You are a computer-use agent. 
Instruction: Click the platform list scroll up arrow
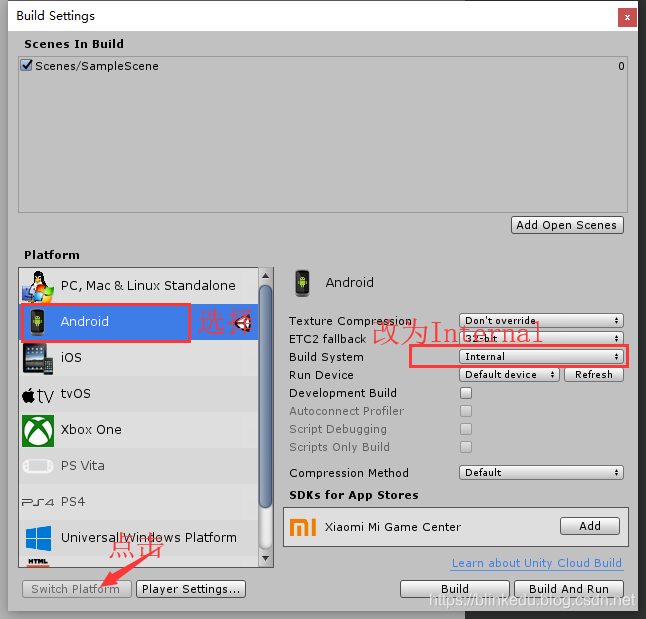point(265,275)
